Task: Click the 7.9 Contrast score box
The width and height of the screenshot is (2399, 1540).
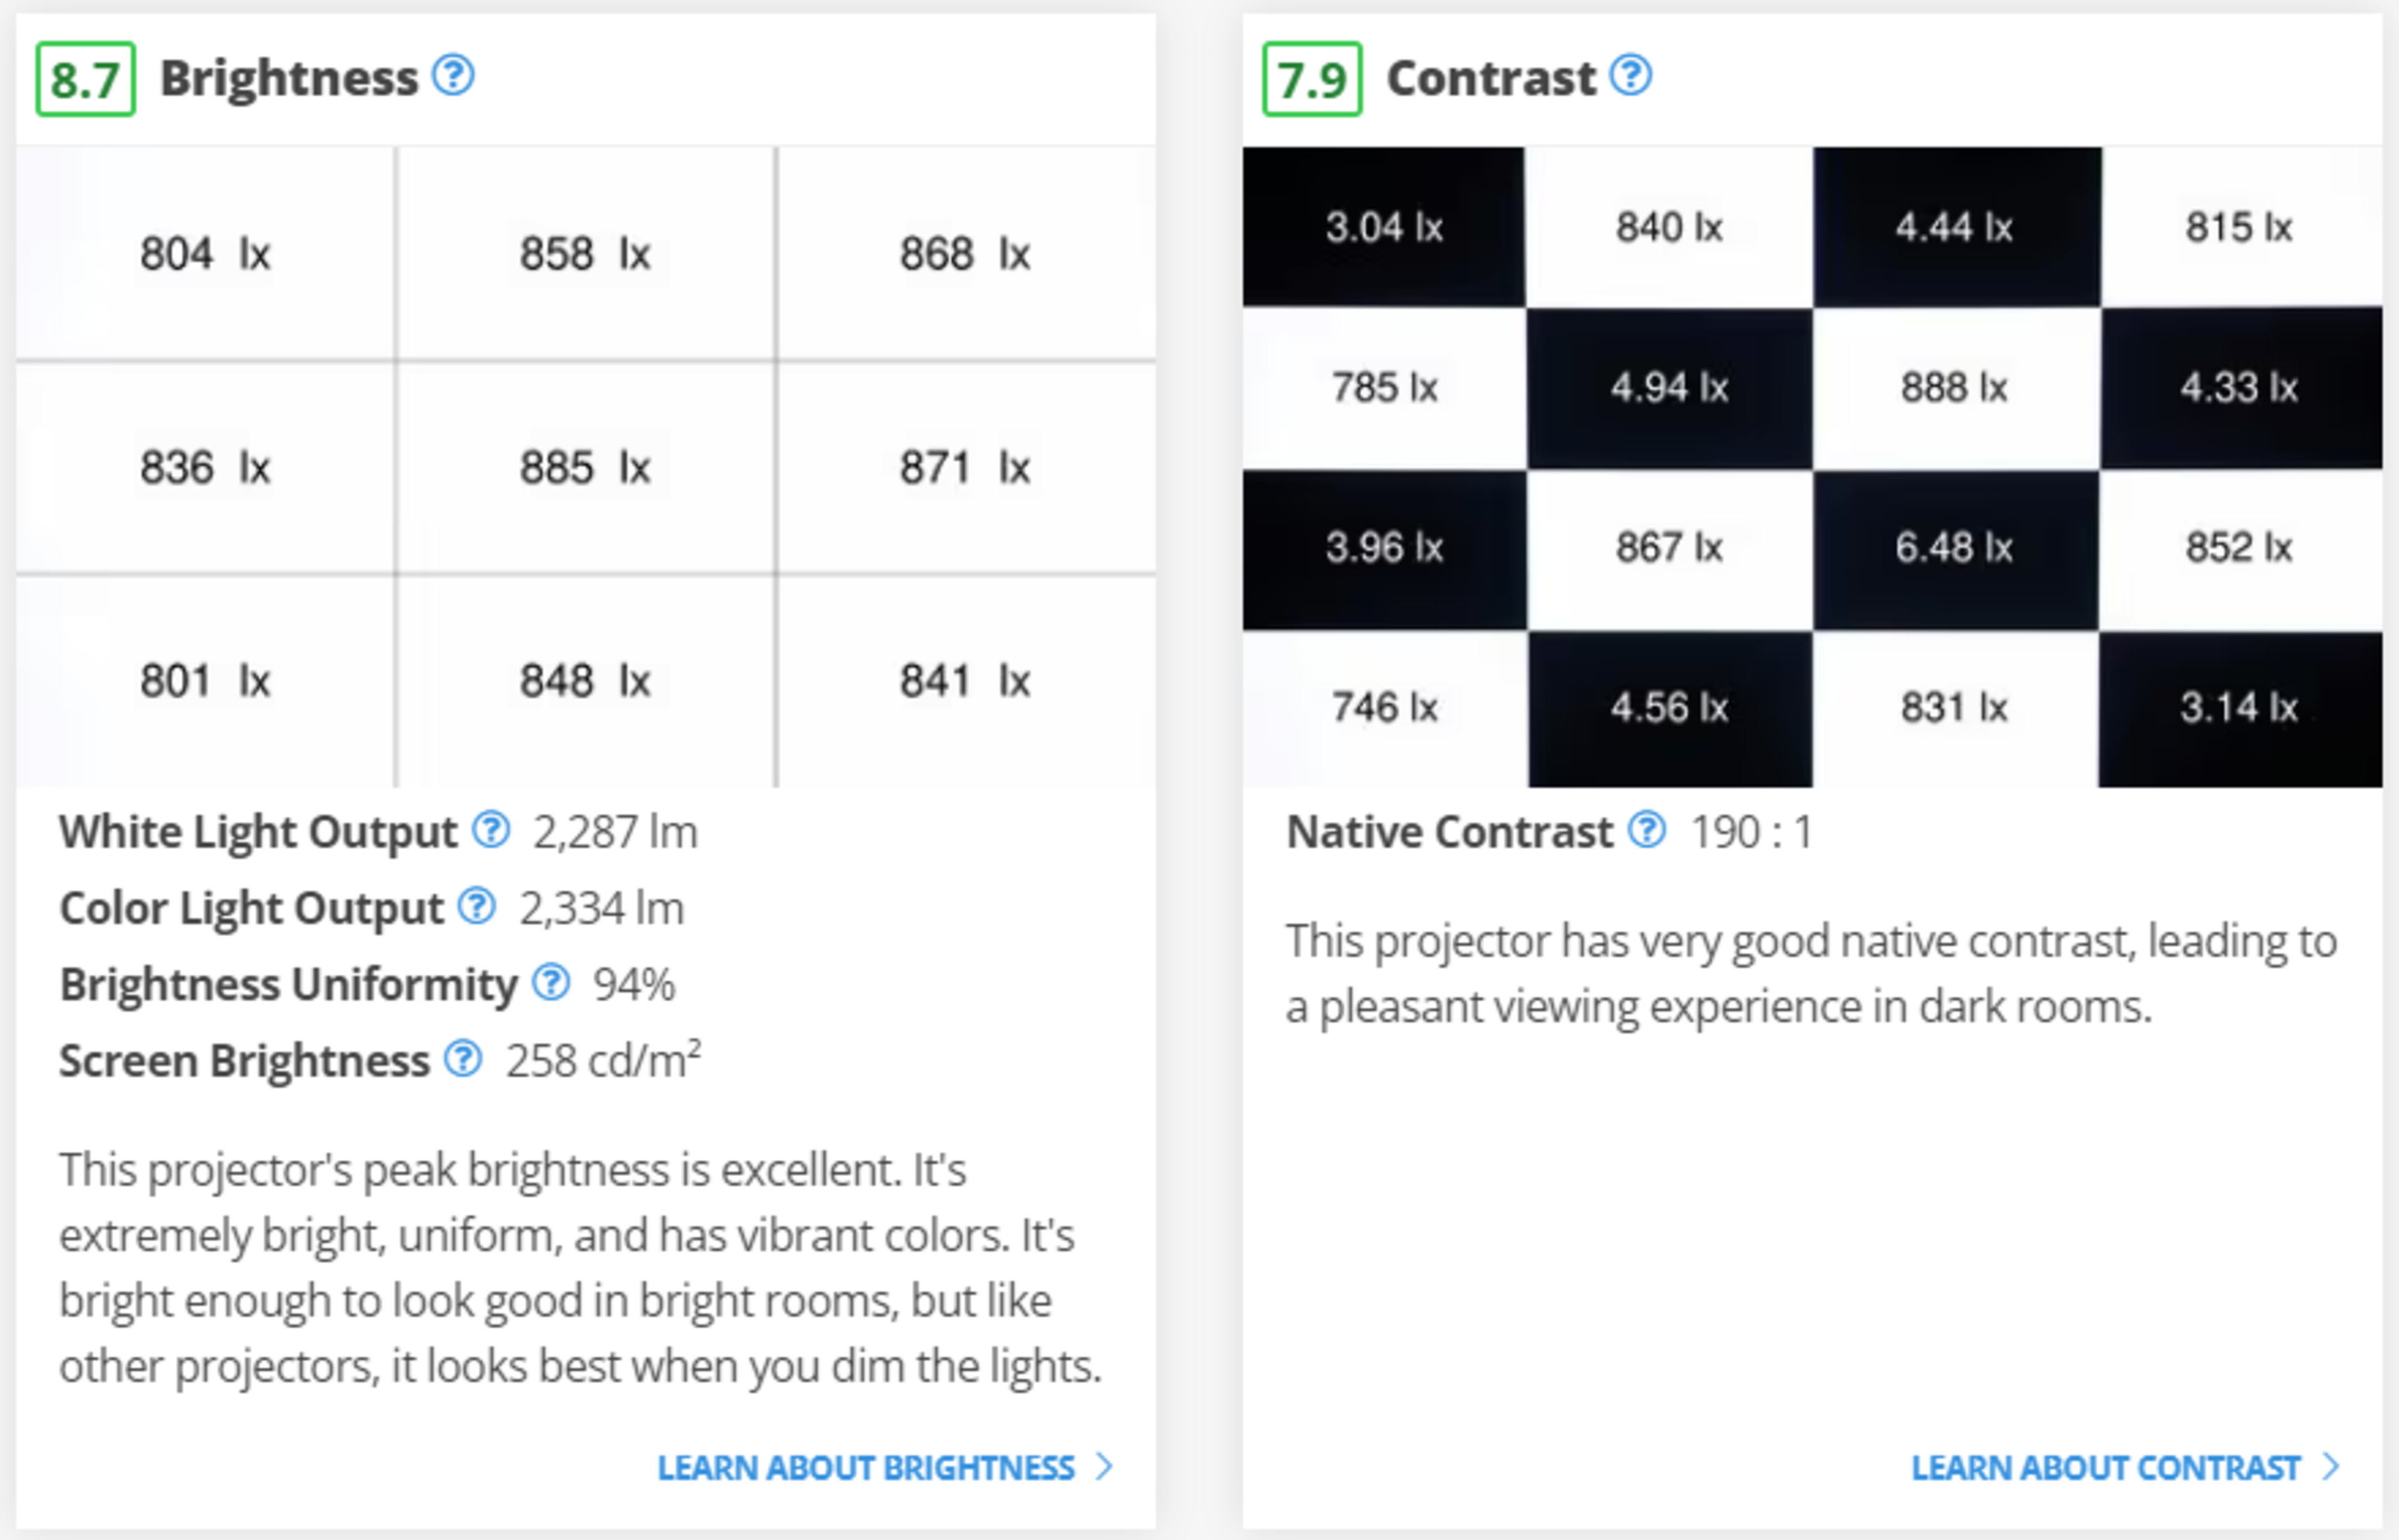Action: (1312, 79)
